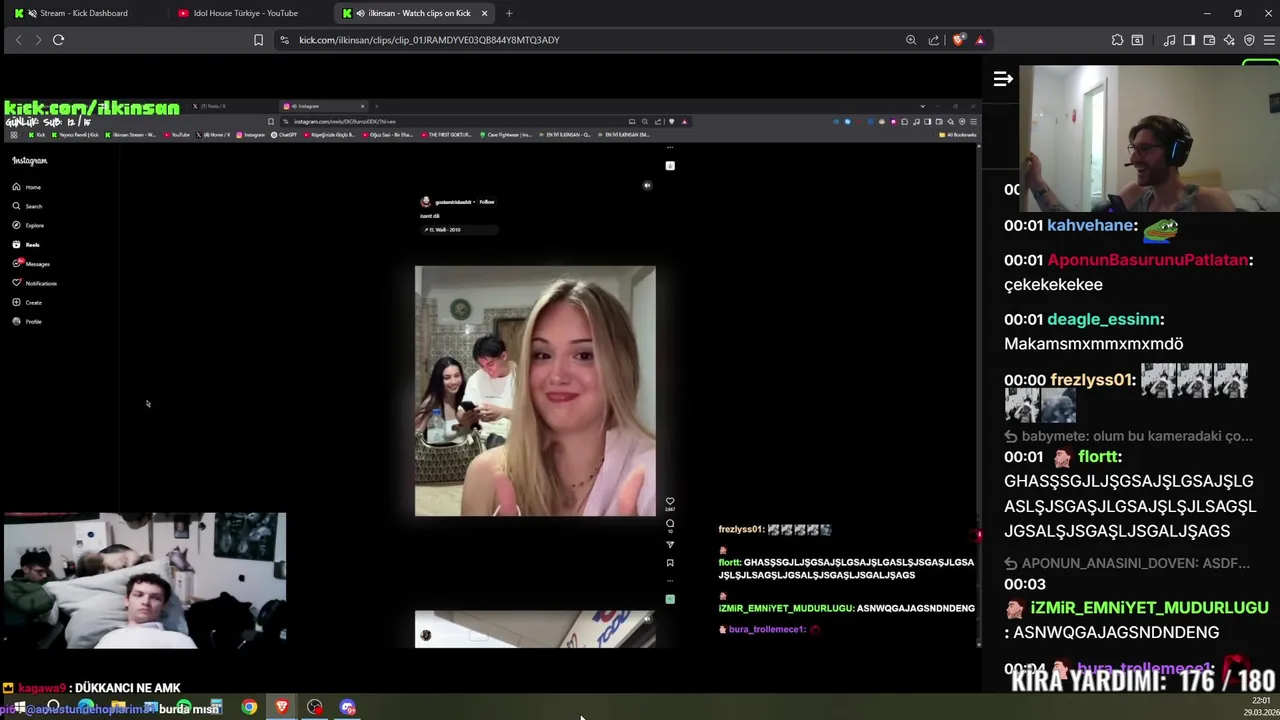This screenshot has height=720, width=1280.
Task: Click the zoom magnifier in address bar
Action: tap(911, 40)
